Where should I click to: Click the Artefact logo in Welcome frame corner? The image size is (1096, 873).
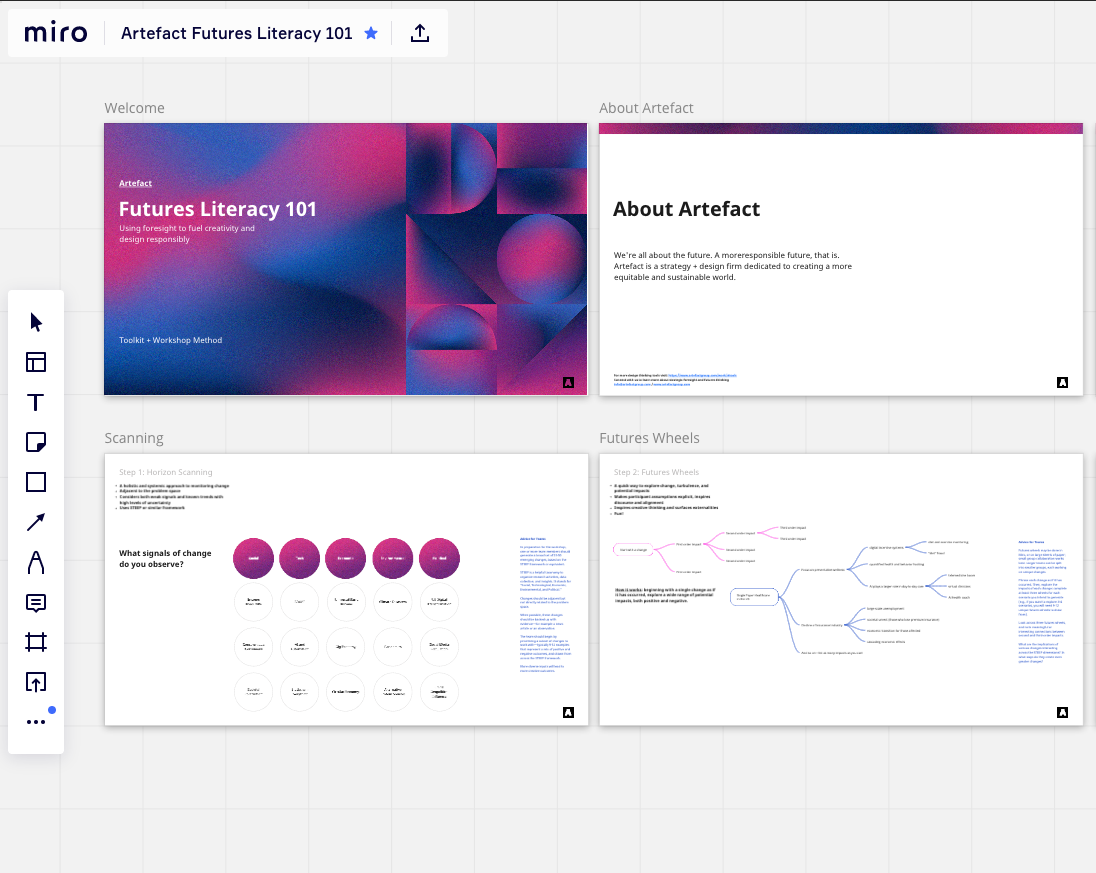pos(568,382)
